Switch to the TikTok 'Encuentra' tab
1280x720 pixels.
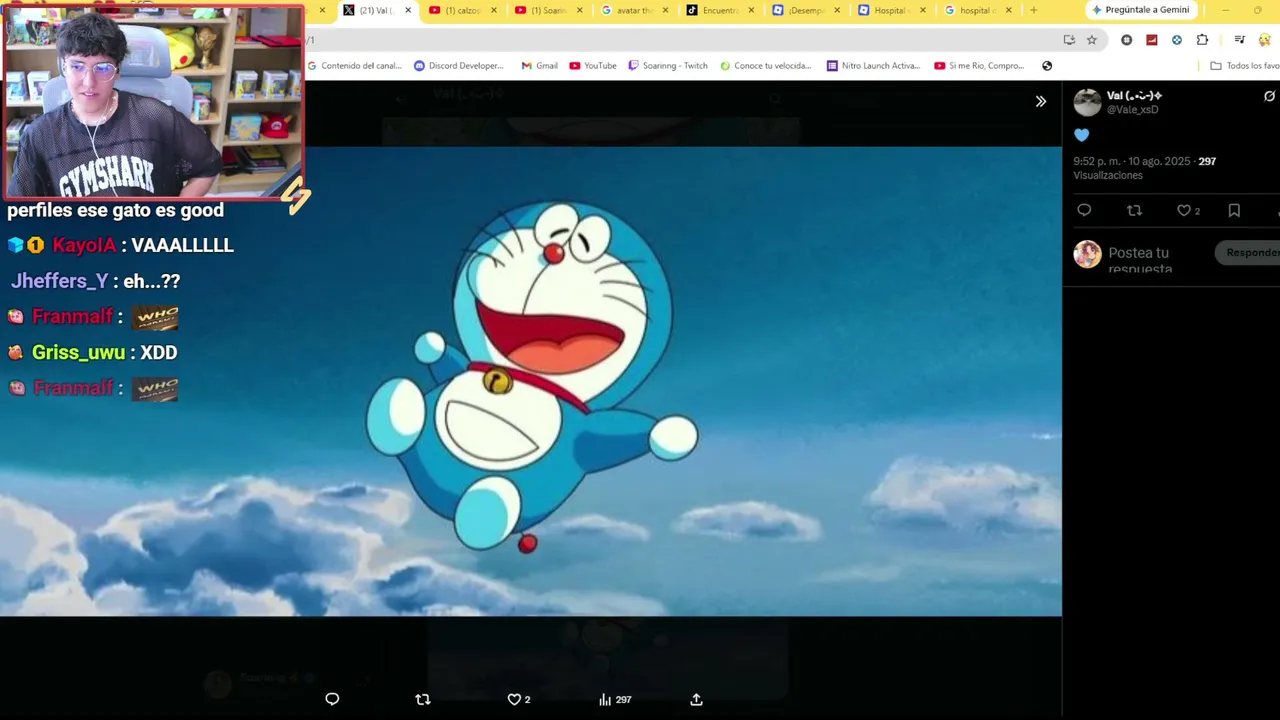(x=720, y=10)
